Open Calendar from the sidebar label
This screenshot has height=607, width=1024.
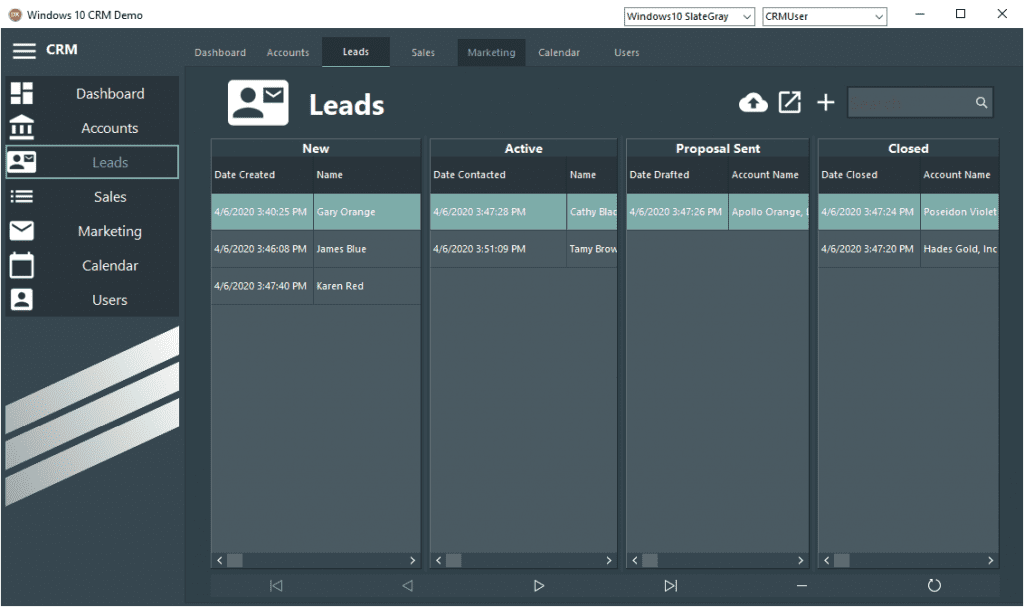tap(110, 265)
